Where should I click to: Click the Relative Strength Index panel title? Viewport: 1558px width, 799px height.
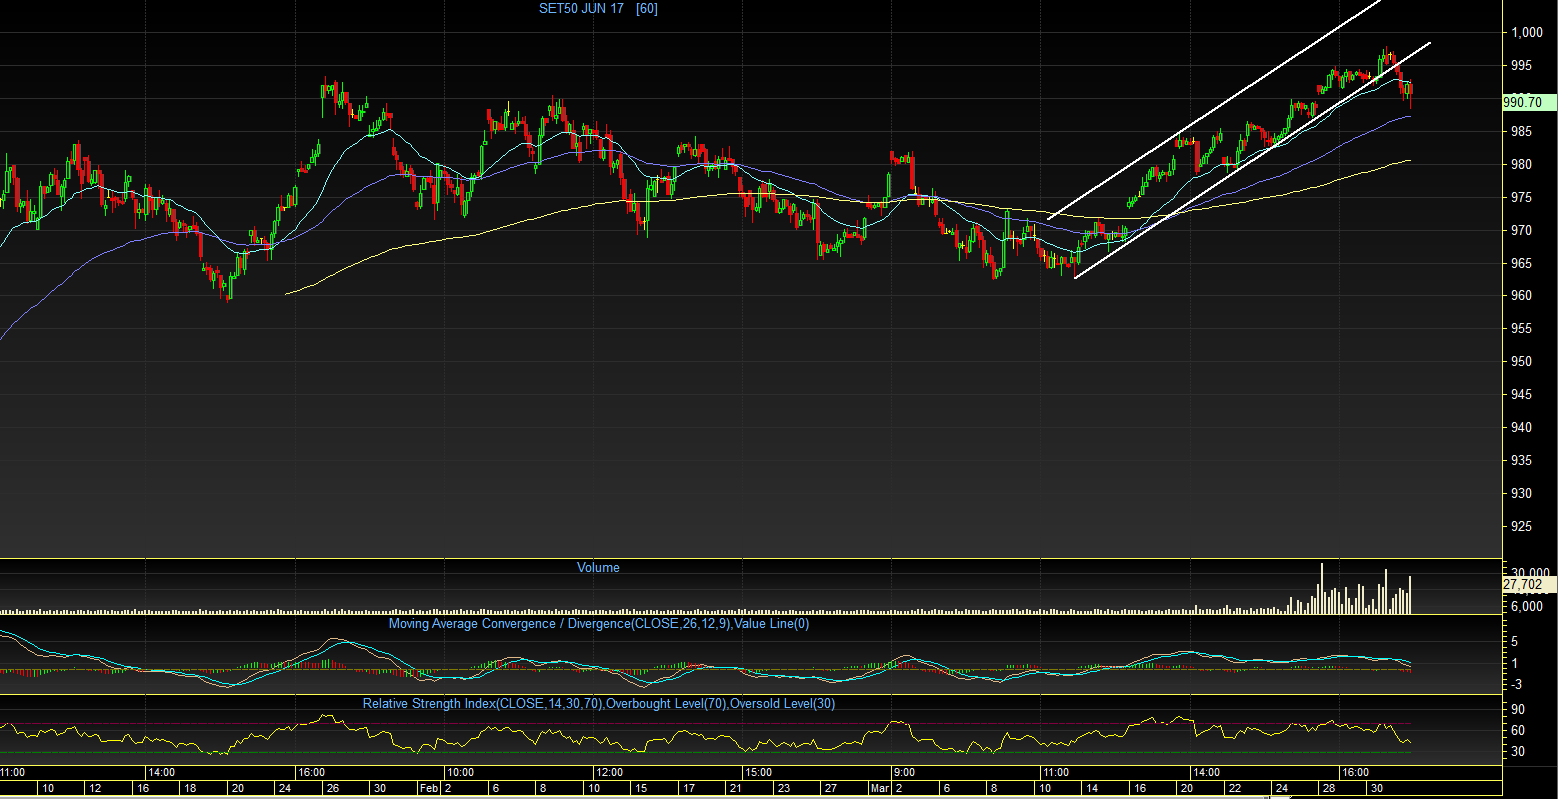pyautogui.click(x=599, y=704)
